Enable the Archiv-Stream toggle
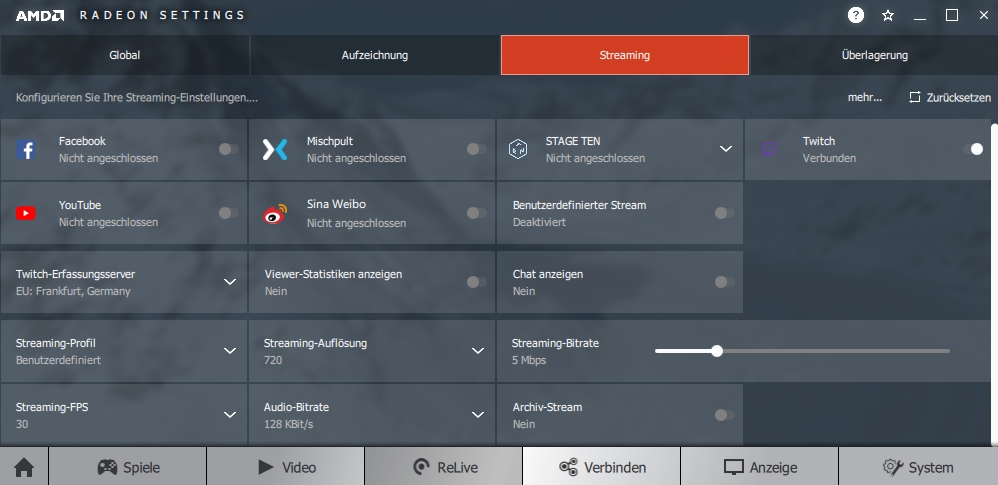 click(x=724, y=415)
